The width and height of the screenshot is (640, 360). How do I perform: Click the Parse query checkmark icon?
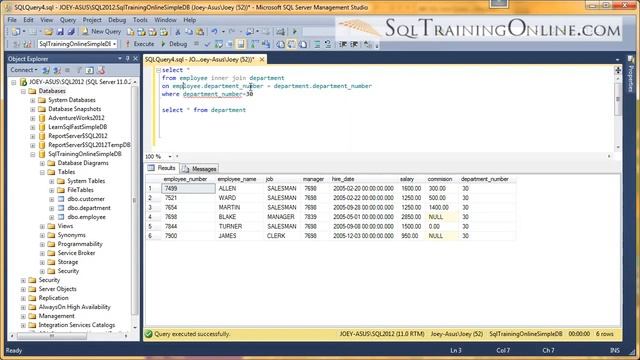pyautogui.click(x=207, y=44)
